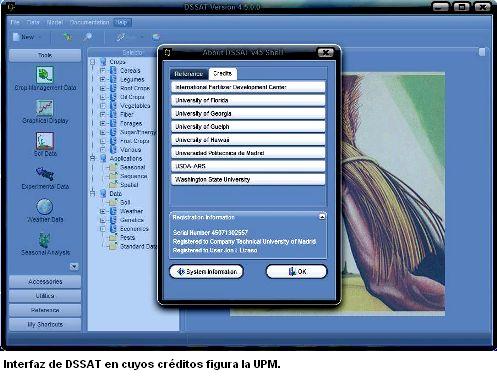This screenshot has width=497, height=382.
Task: Expand the Legumes tree node
Action: click(x=103, y=79)
